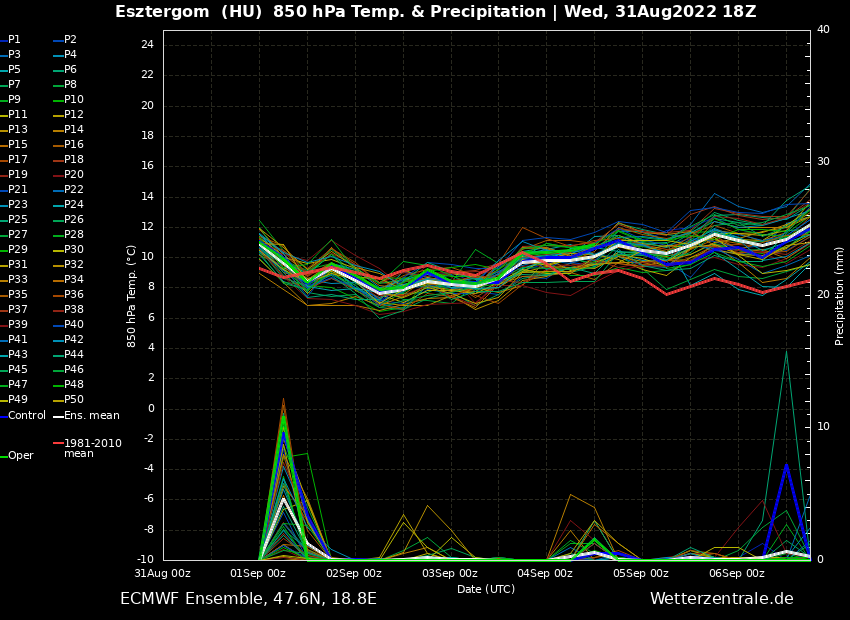Click the Ens. mean legend entry
850x620 pixels.
click(x=91, y=416)
